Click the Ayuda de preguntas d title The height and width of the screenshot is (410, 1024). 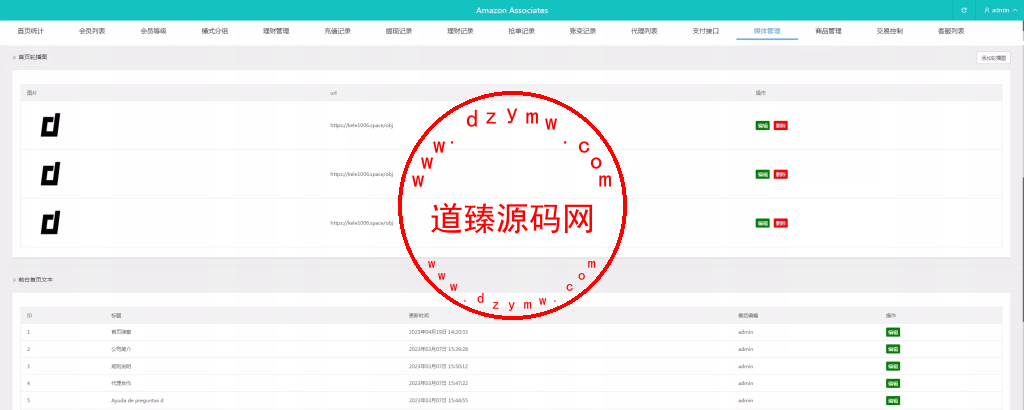coord(137,400)
